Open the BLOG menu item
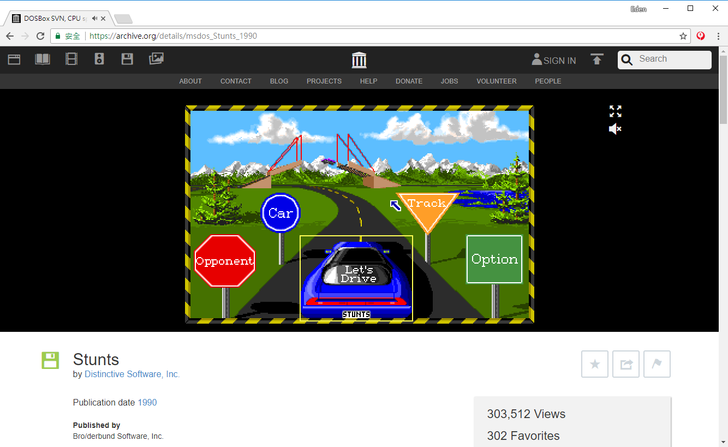Image resolution: width=728 pixels, height=447 pixels. (279, 81)
